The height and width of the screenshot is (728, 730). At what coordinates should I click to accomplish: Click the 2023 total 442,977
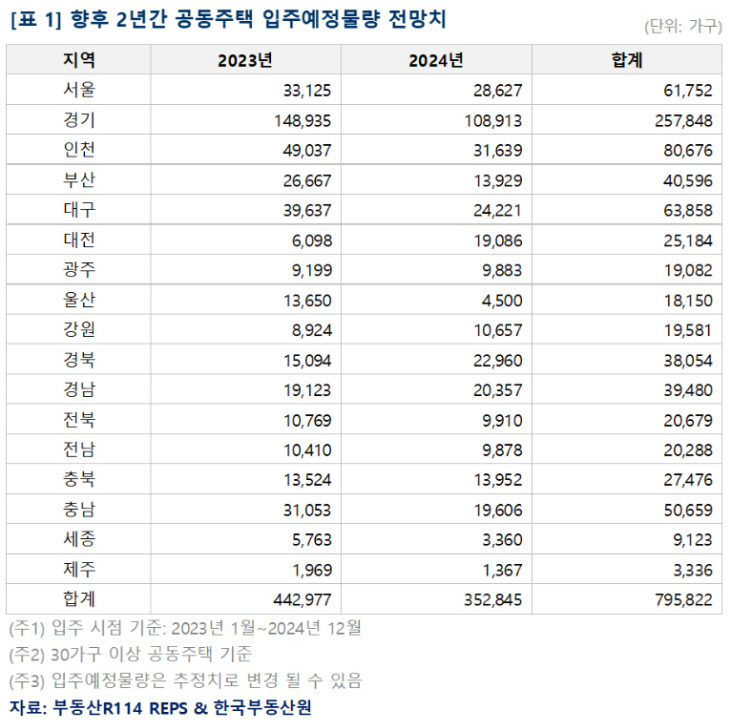point(303,600)
